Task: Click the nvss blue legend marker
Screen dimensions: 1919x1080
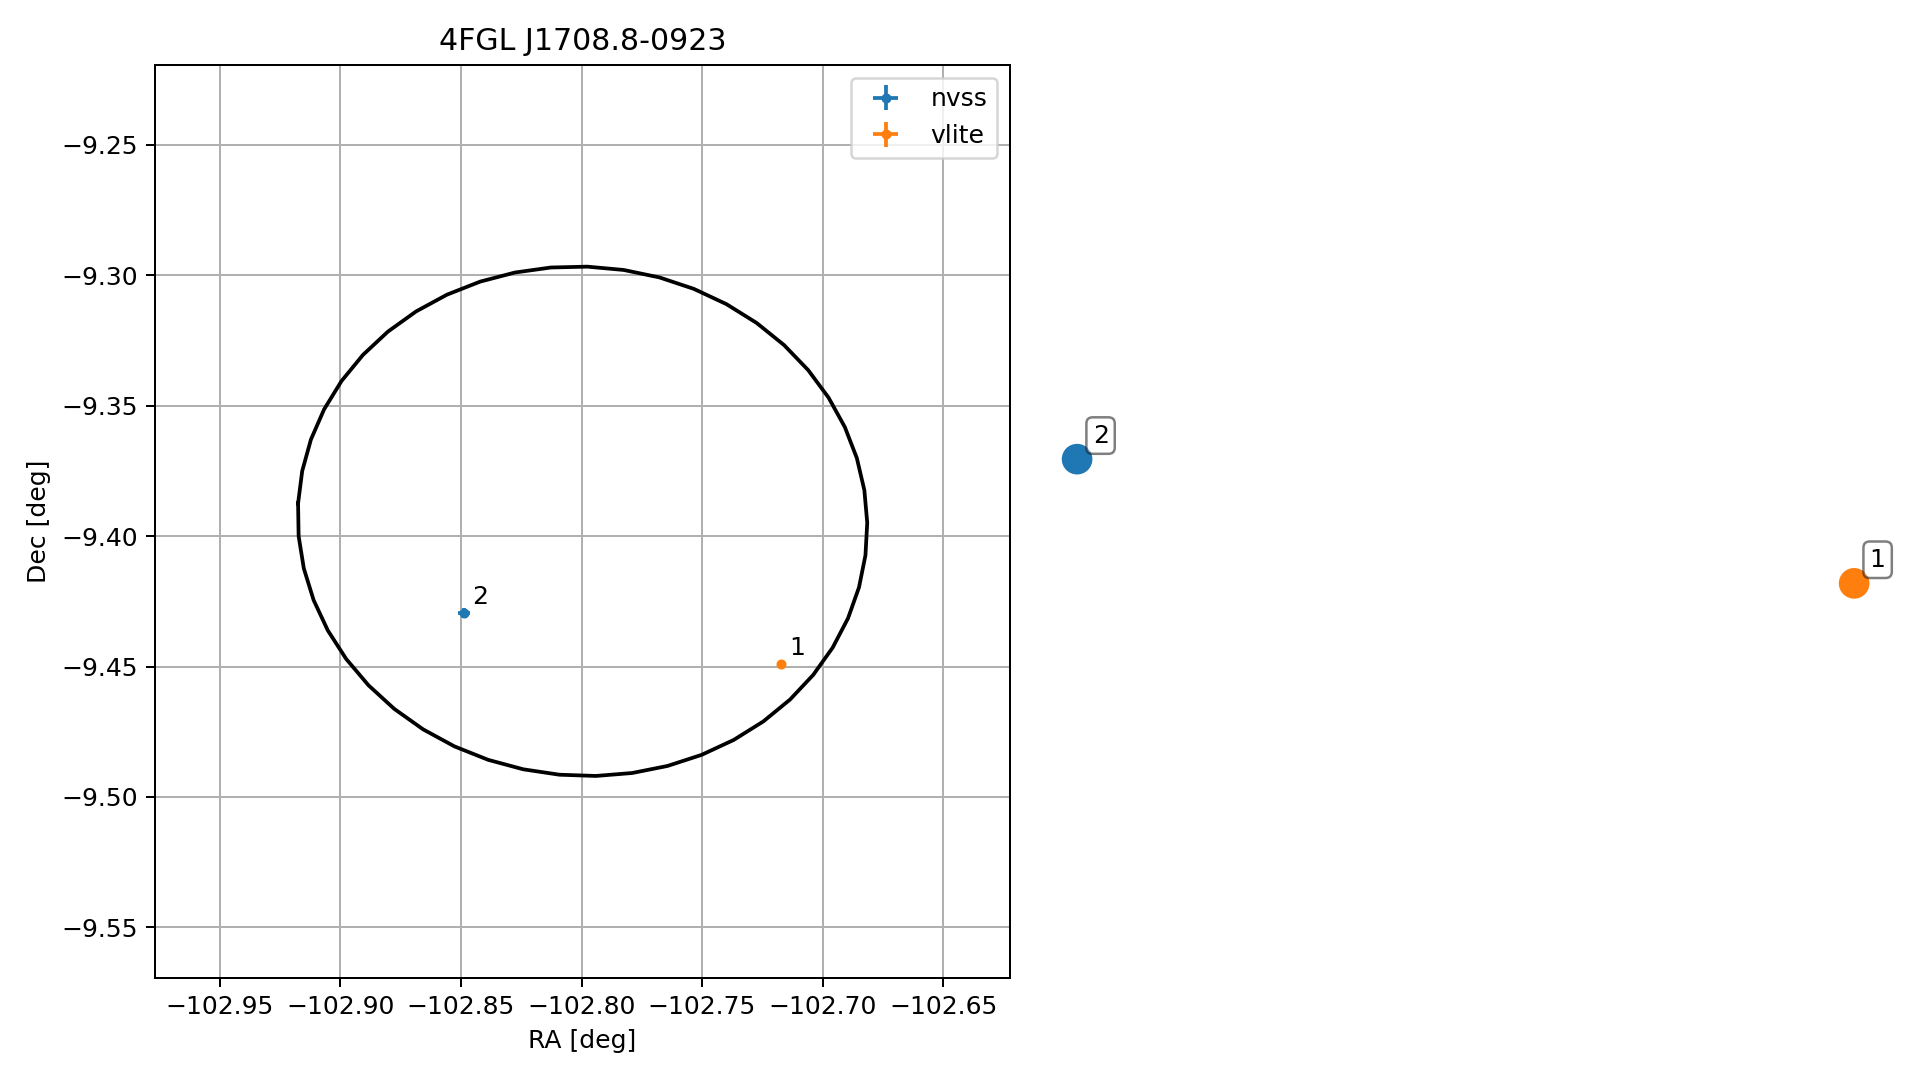Action: point(885,98)
